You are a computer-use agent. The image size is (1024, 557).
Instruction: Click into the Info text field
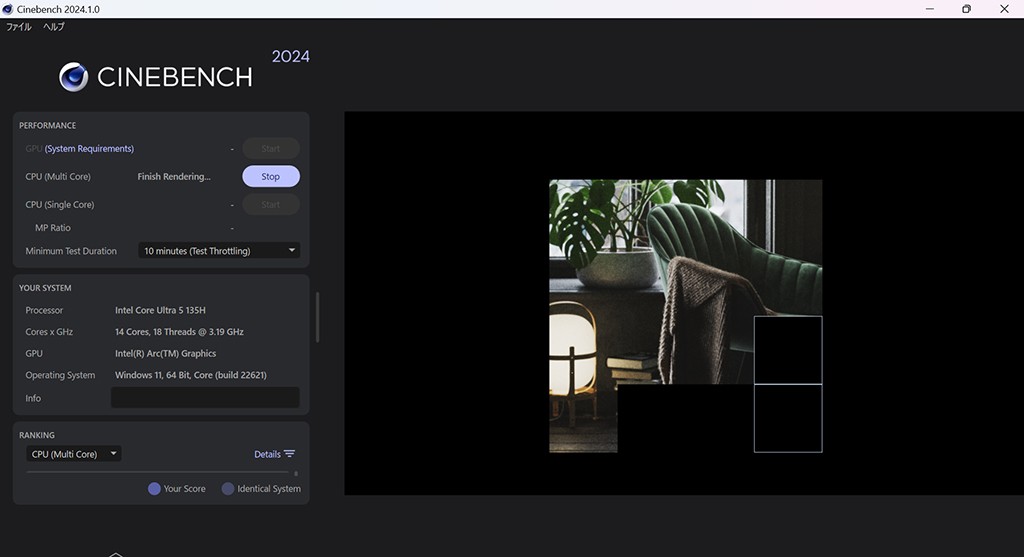(205, 398)
